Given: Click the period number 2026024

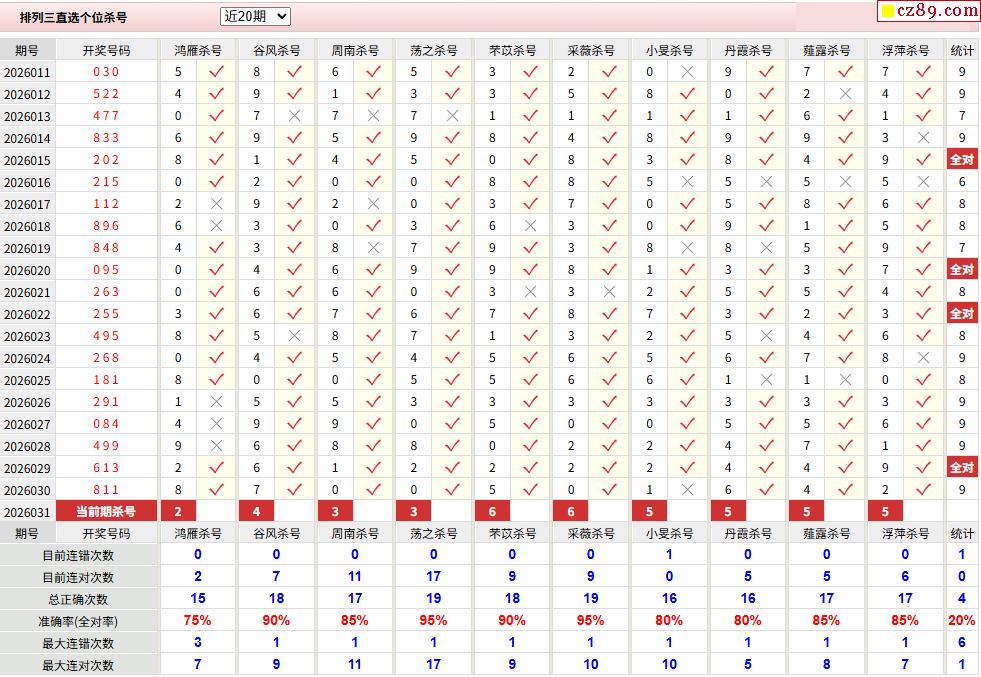Looking at the screenshot, I should click(27, 359).
